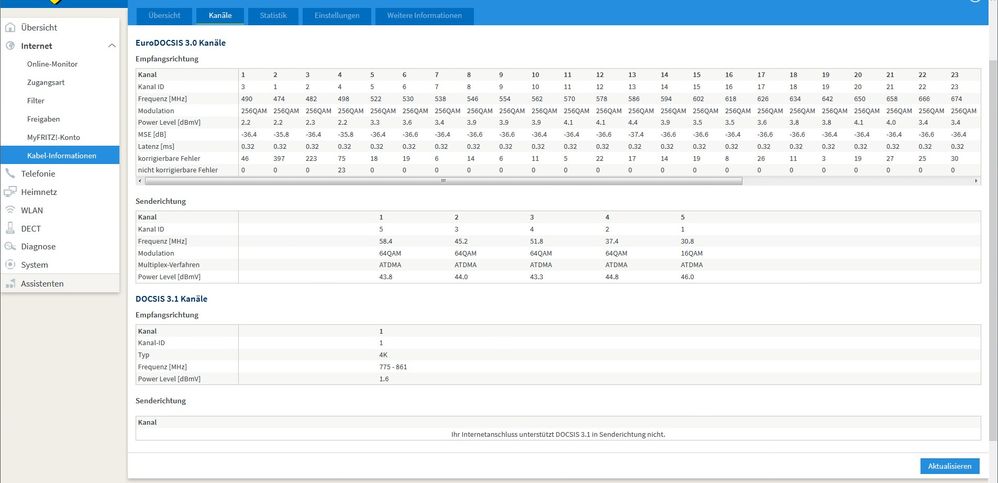The image size is (998, 483).
Task: Click the Telefonie phone icon
Action: coord(10,174)
